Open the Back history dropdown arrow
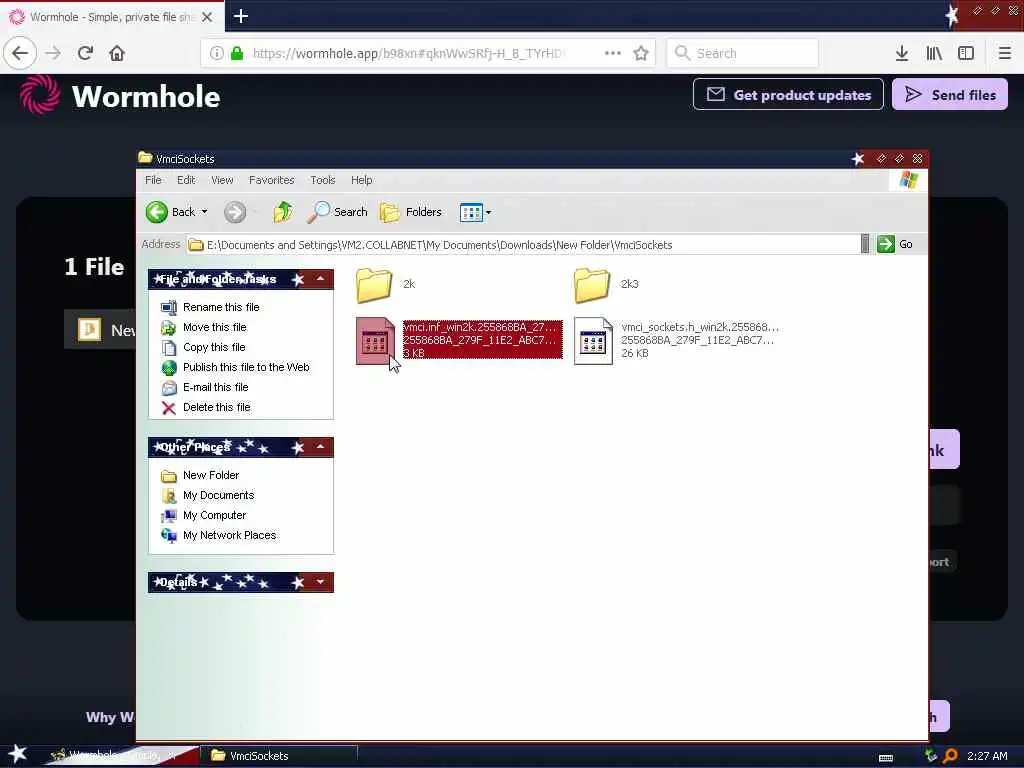Screen dimensions: 1024x768 click(204, 212)
